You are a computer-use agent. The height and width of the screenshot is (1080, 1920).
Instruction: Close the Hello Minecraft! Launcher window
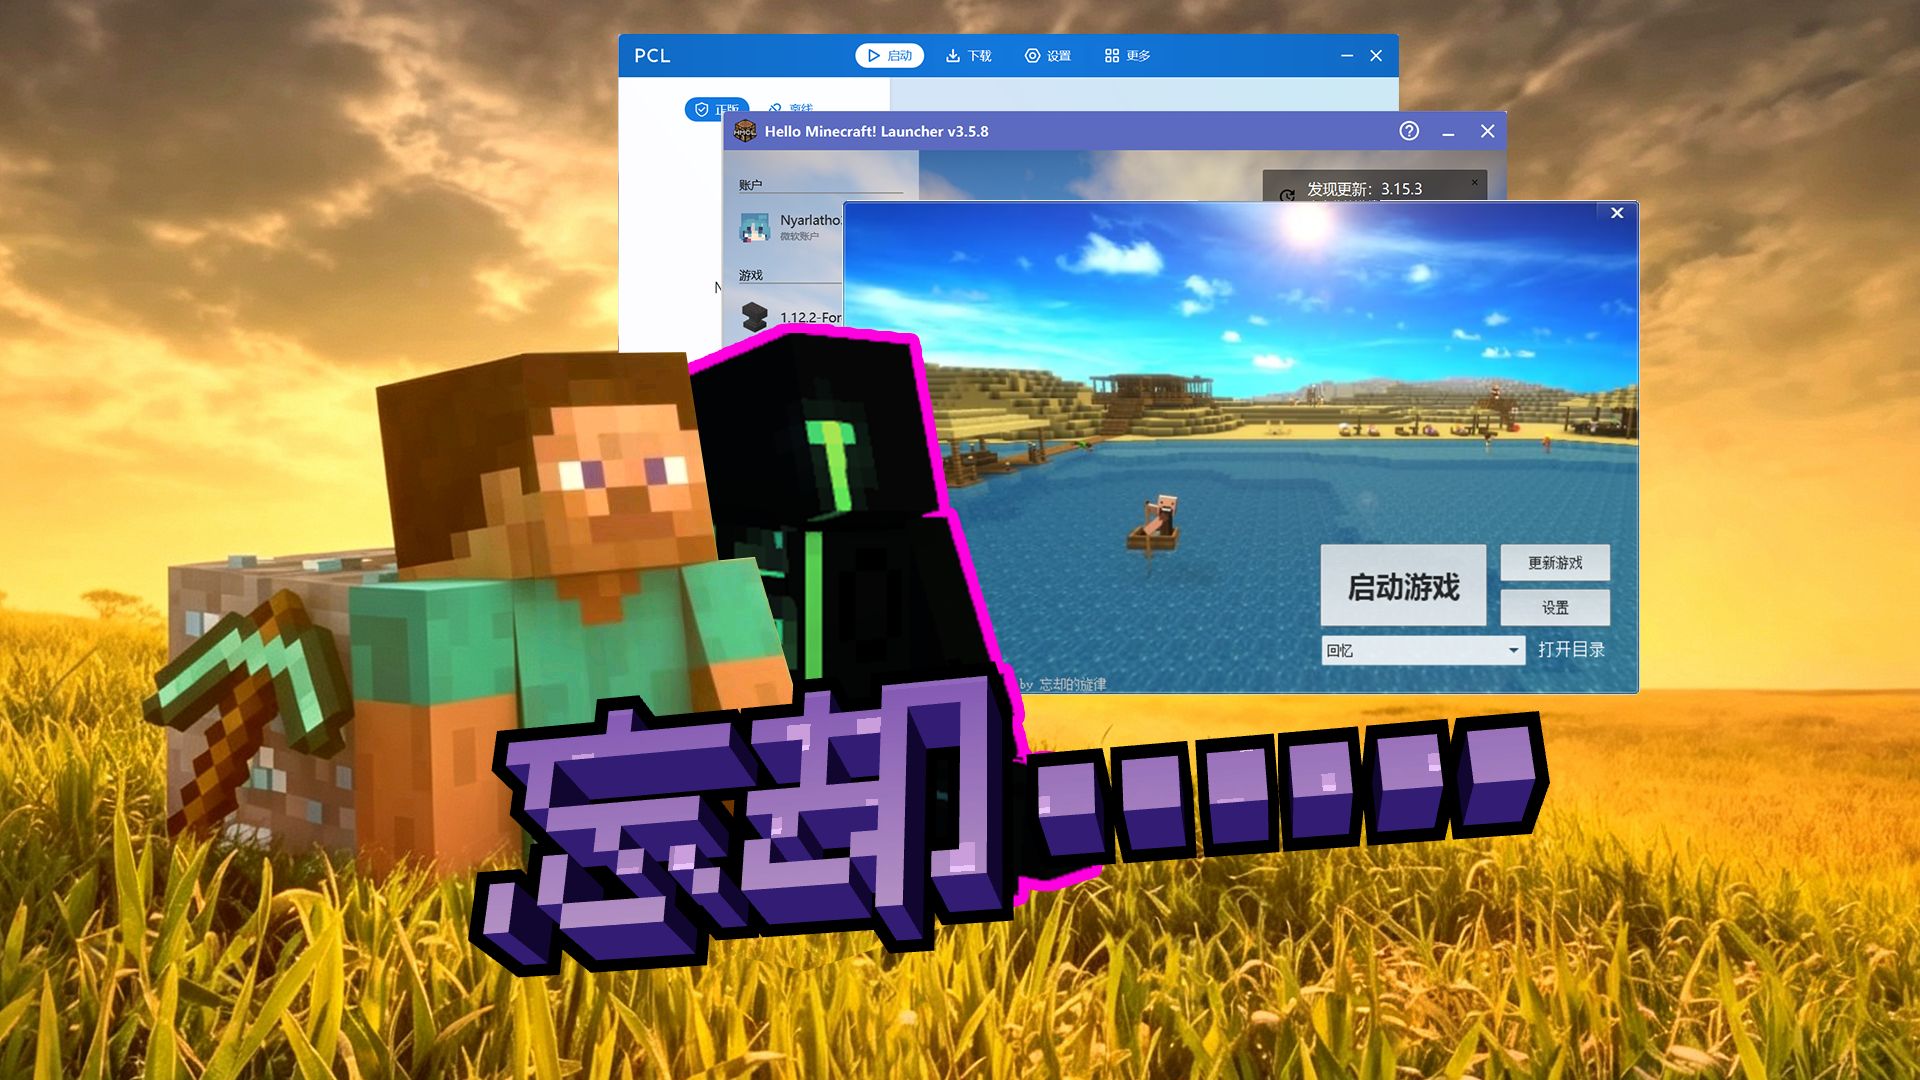[1488, 131]
